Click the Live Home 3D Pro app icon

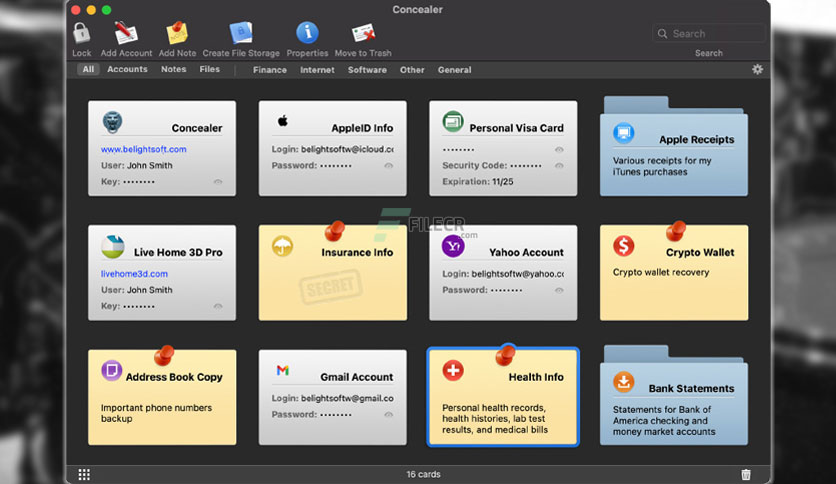pyautogui.click(x=112, y=247)
